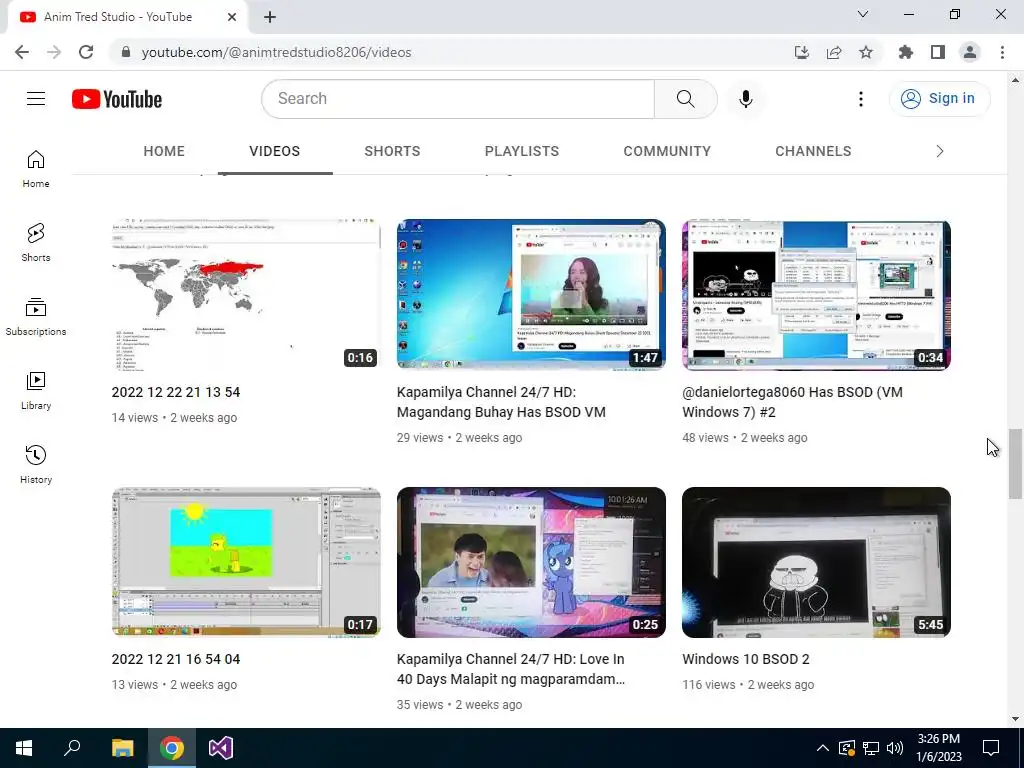Open the YouTube hamburger guide menu
Viewport: 1024px width, 768px height.
click(x=36, y=99)
